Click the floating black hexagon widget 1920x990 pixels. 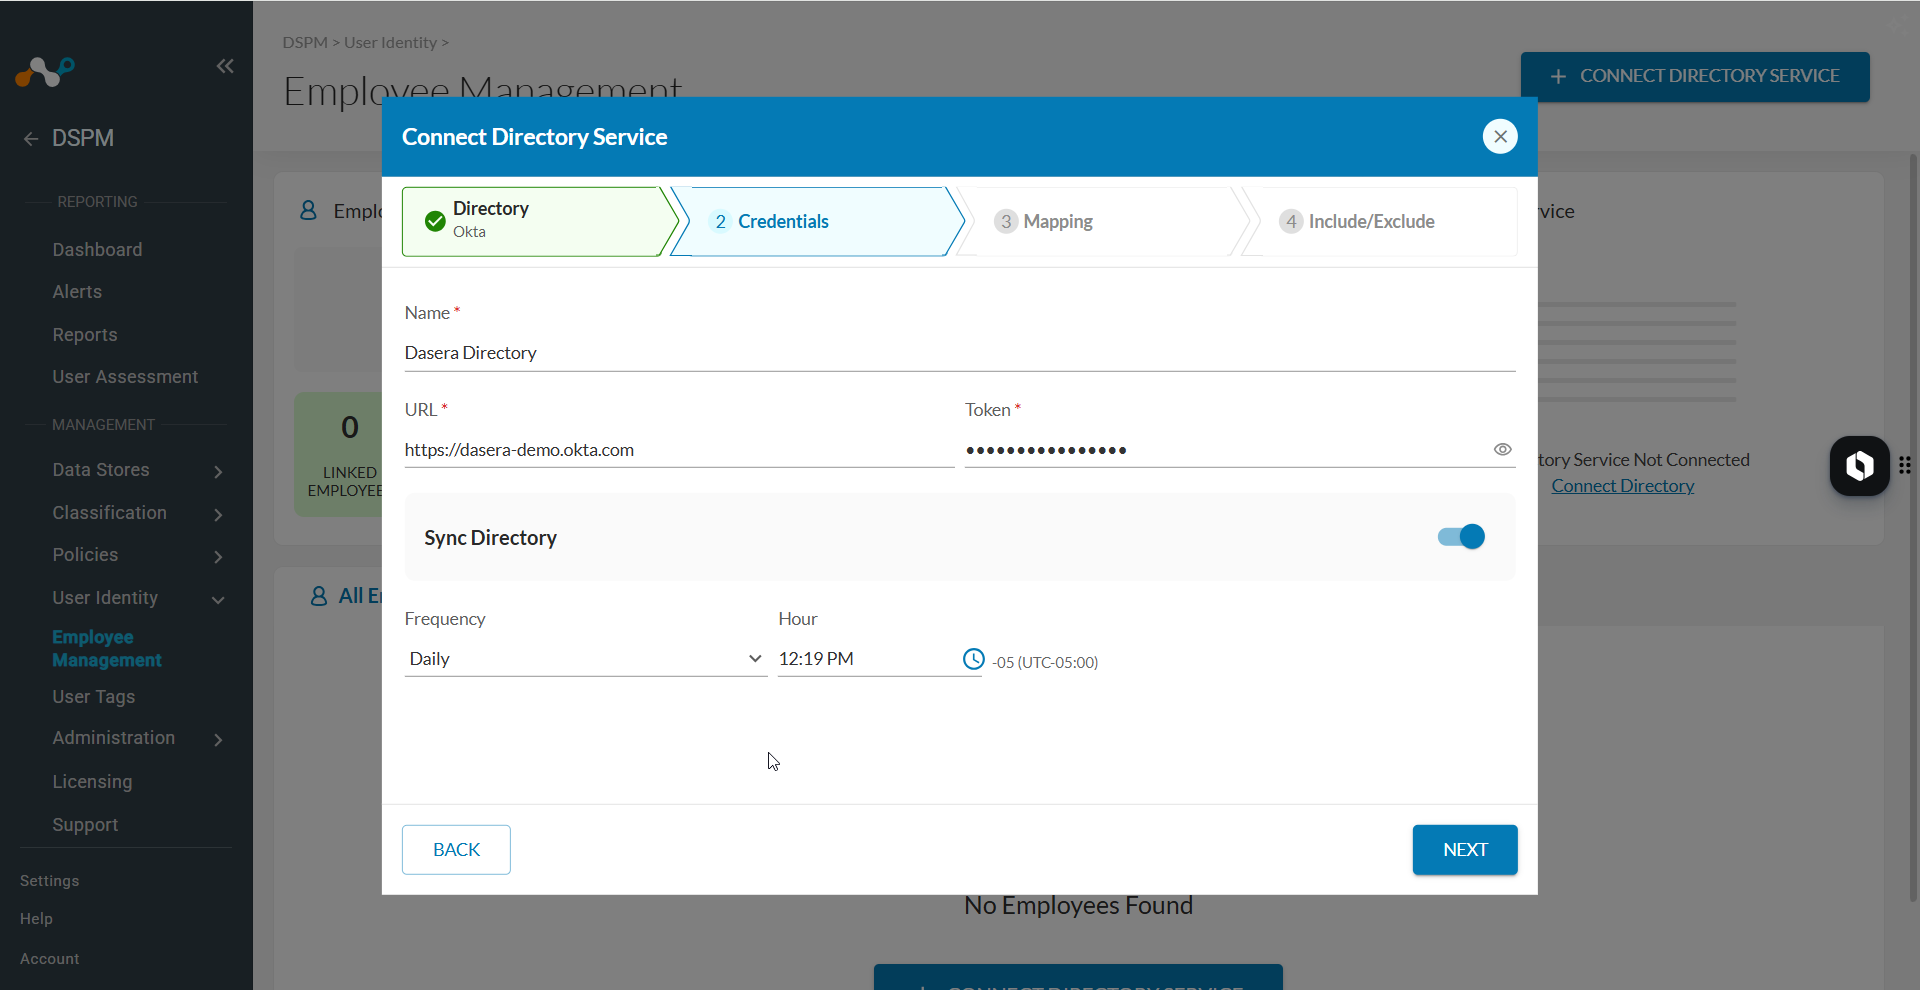coord(1859,465)
